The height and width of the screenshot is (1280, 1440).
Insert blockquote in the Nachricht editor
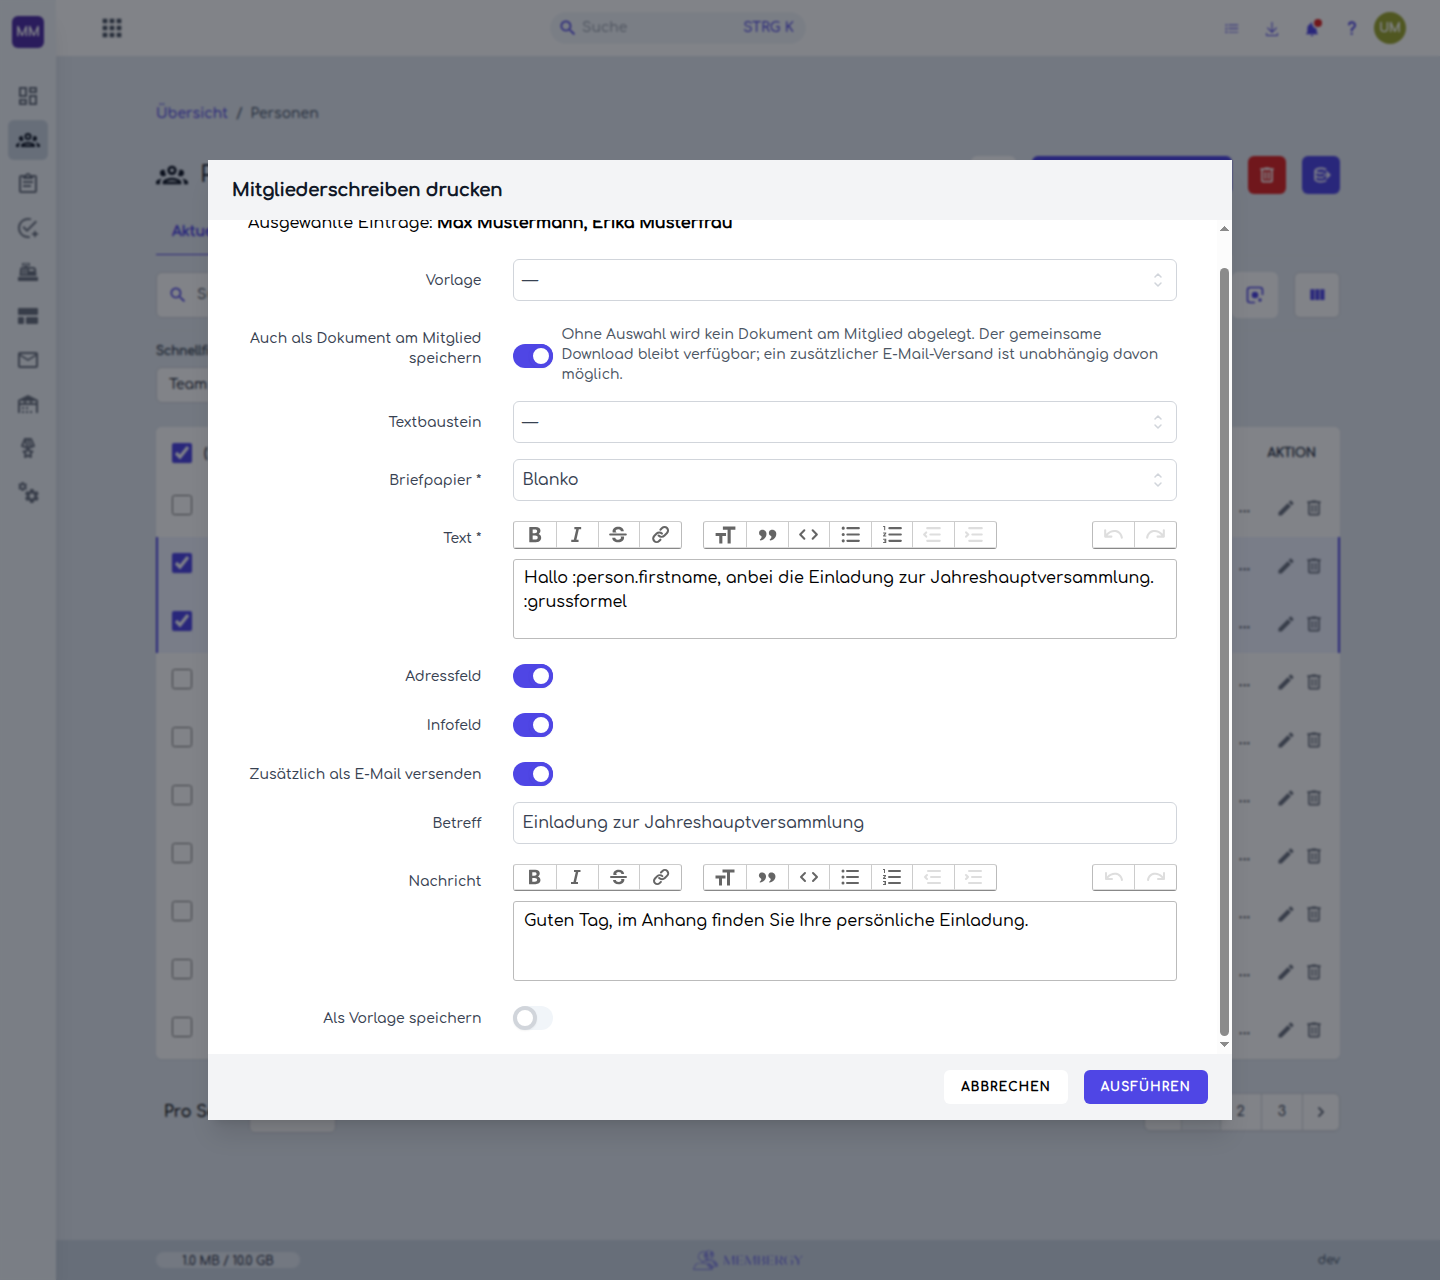(767, 877)
